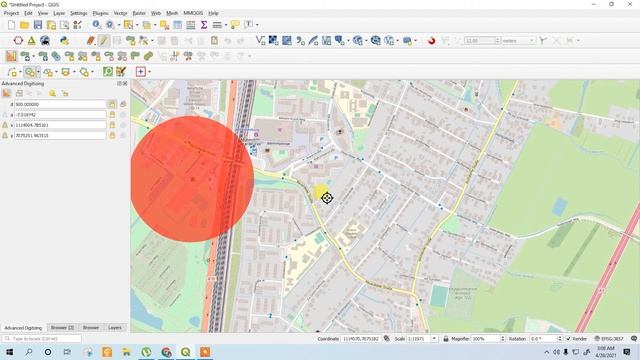
Task: Click the Current Edits pencil icon
Action: coord(91,40)
